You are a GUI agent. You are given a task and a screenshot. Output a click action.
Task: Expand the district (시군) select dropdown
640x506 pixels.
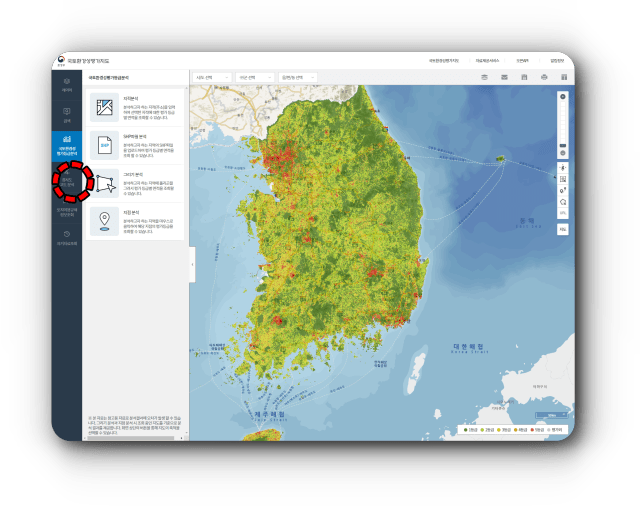point(255,78)
